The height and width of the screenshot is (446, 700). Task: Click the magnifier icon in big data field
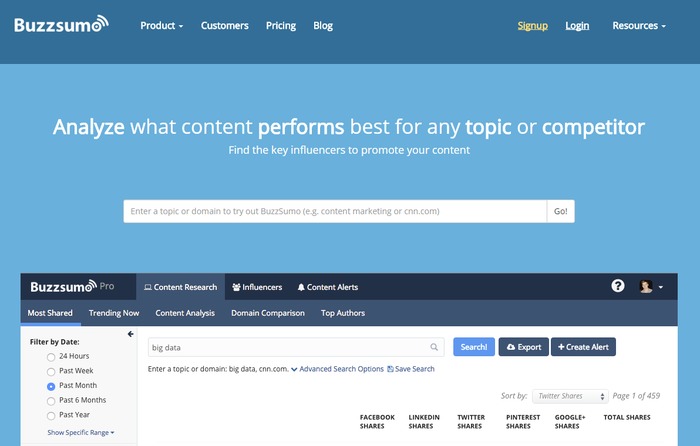coord(434,347)
